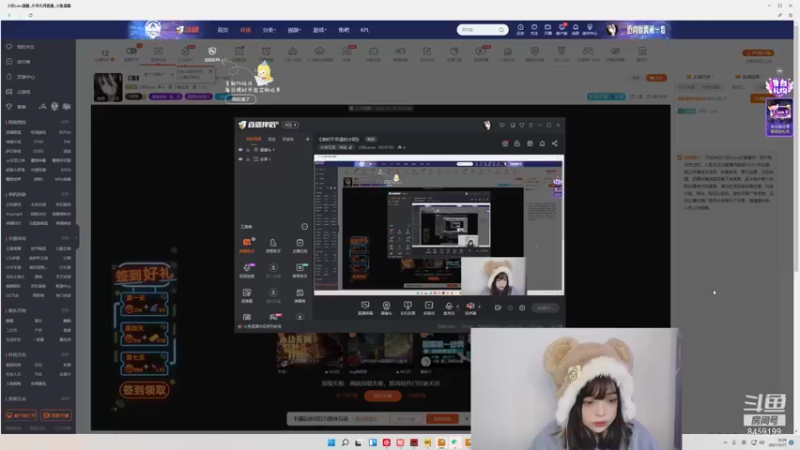The width and height of the screenshot is (800, 450).
Task: Click the magnifier search icon
Action: 502,30
